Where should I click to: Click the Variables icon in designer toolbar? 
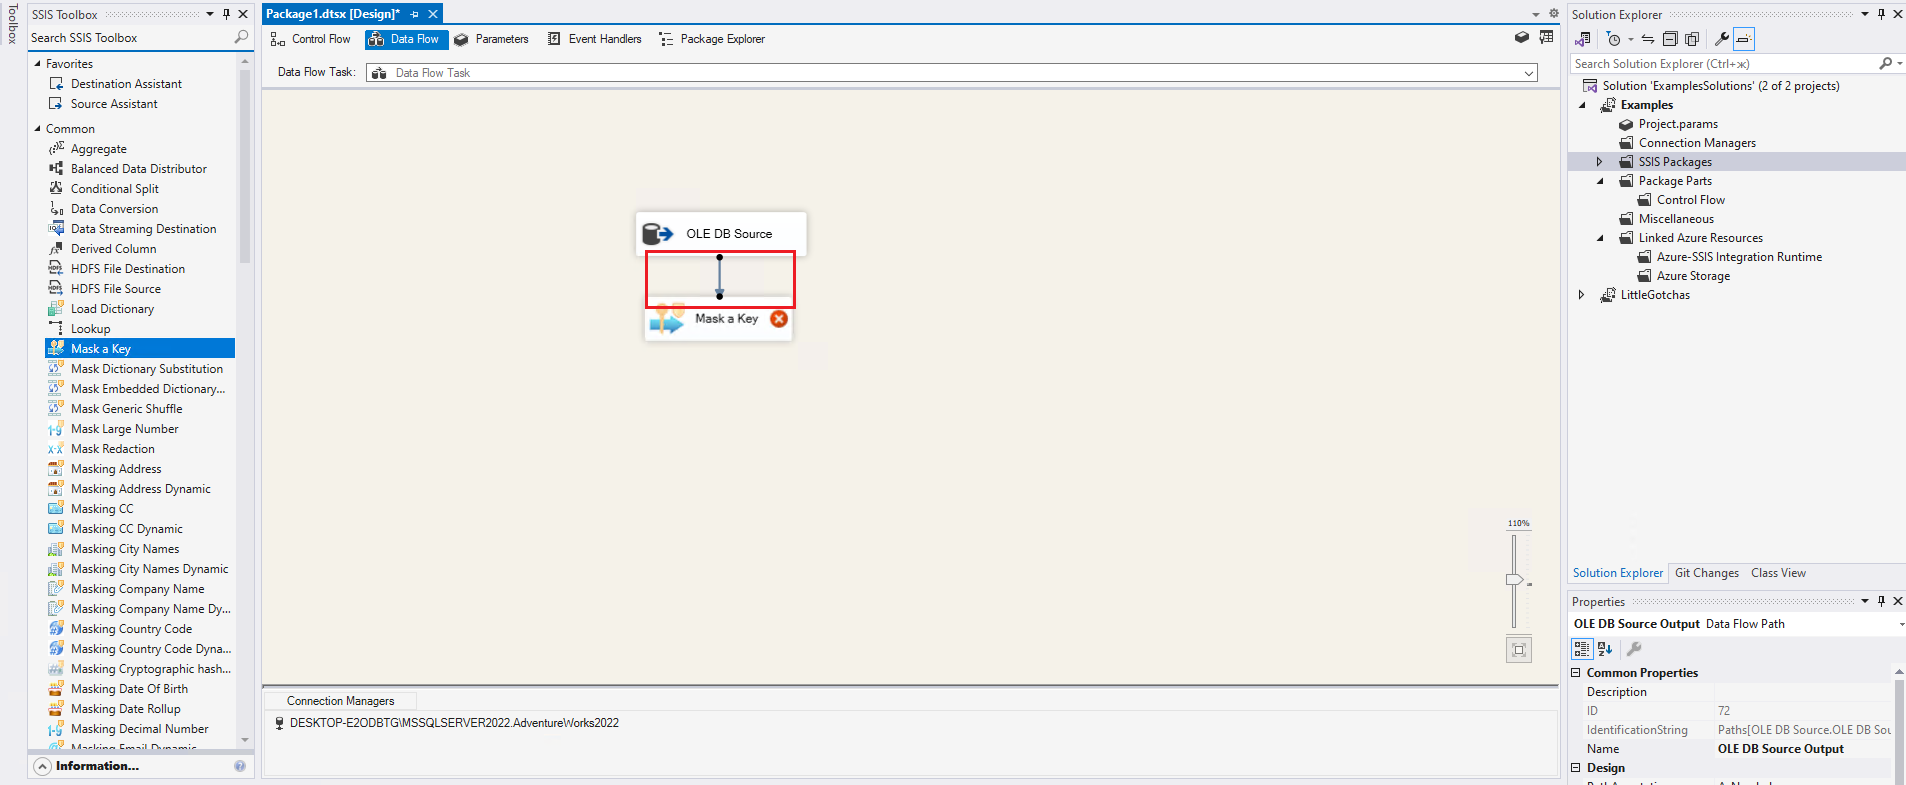coord(1546,38)
